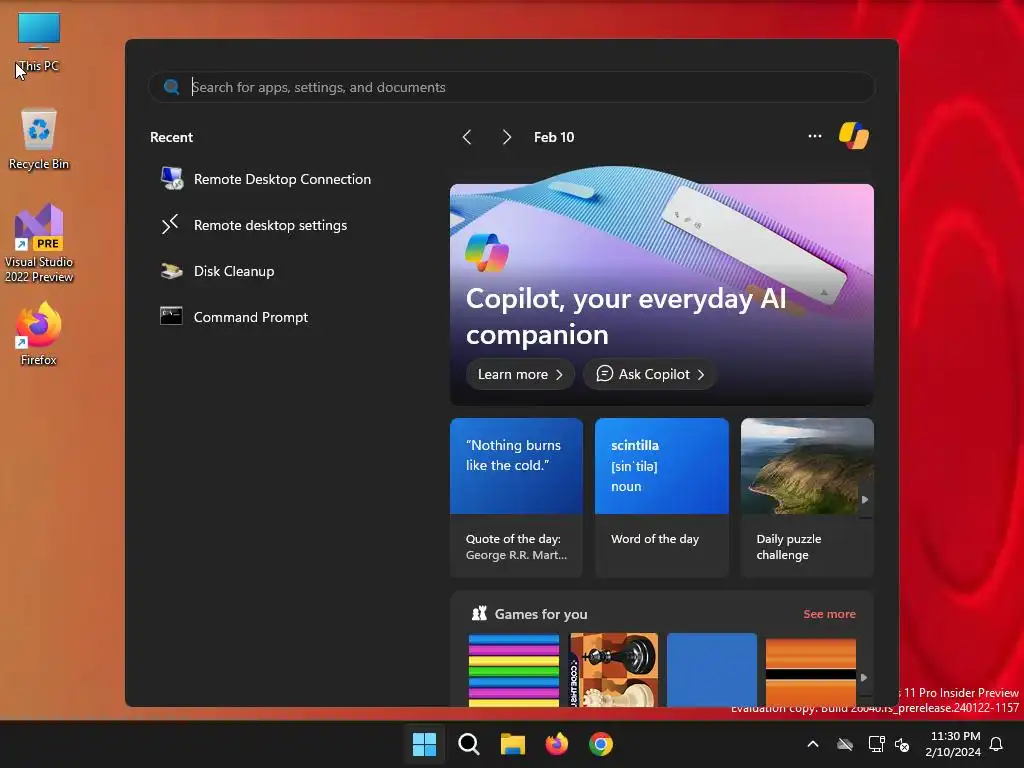Open the colorful Bing rewards icon
This screenshot has width=1024, height=768.
[854, 136]
